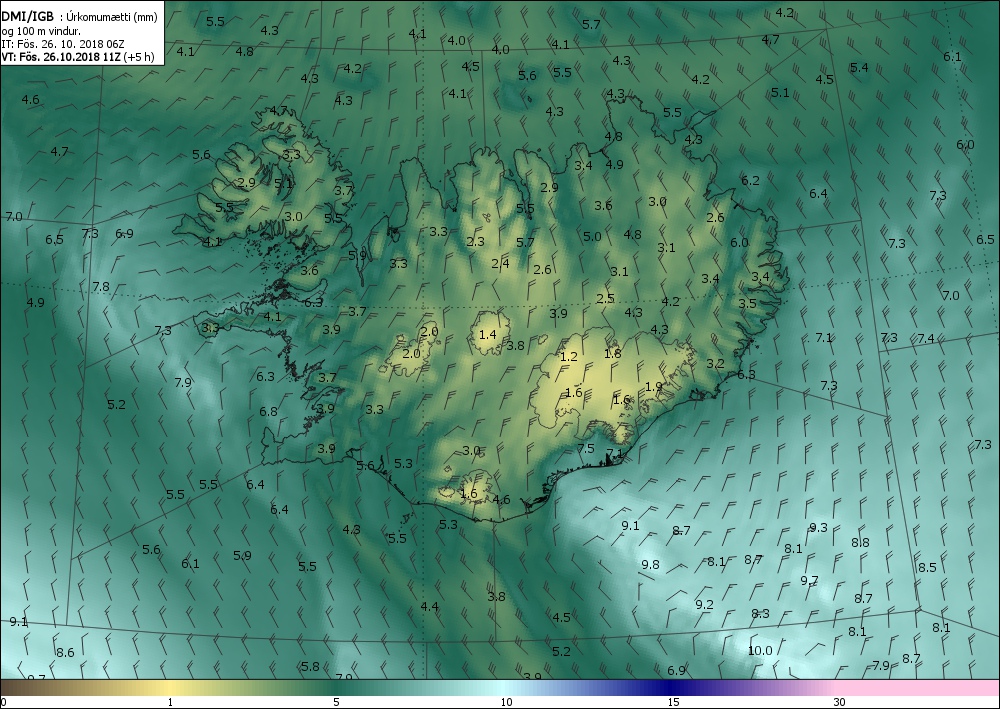The image size is (1000, 709).
Task: Click the map value '6.8'
Action: coord(268,411)
